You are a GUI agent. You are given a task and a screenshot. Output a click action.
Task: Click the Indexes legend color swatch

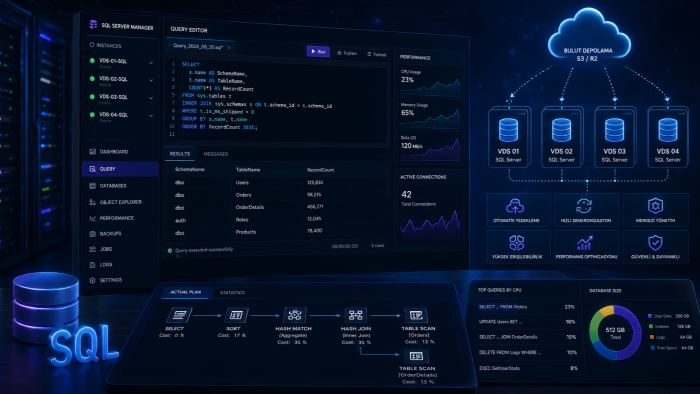651,327
